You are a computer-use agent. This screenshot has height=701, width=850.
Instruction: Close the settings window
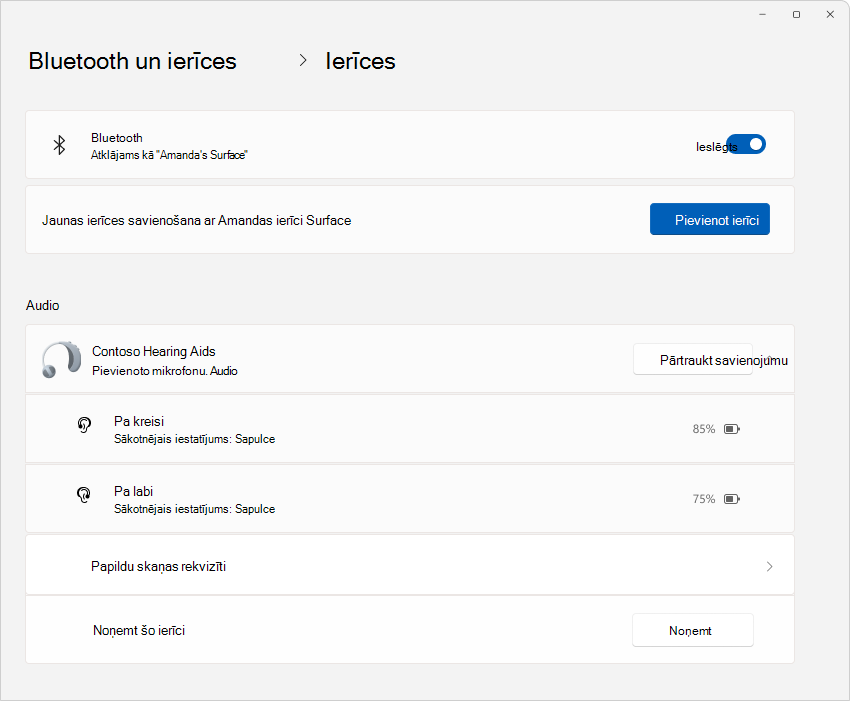[830, 15]
